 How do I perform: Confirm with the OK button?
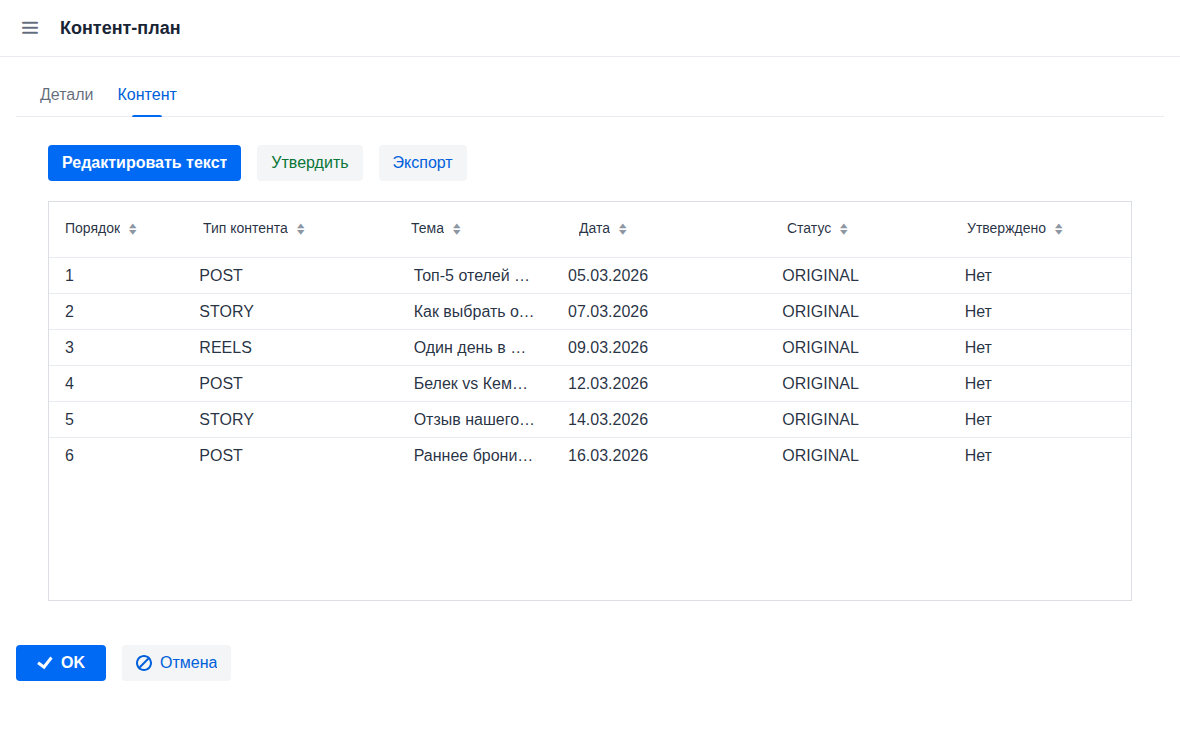click(61, 663)
